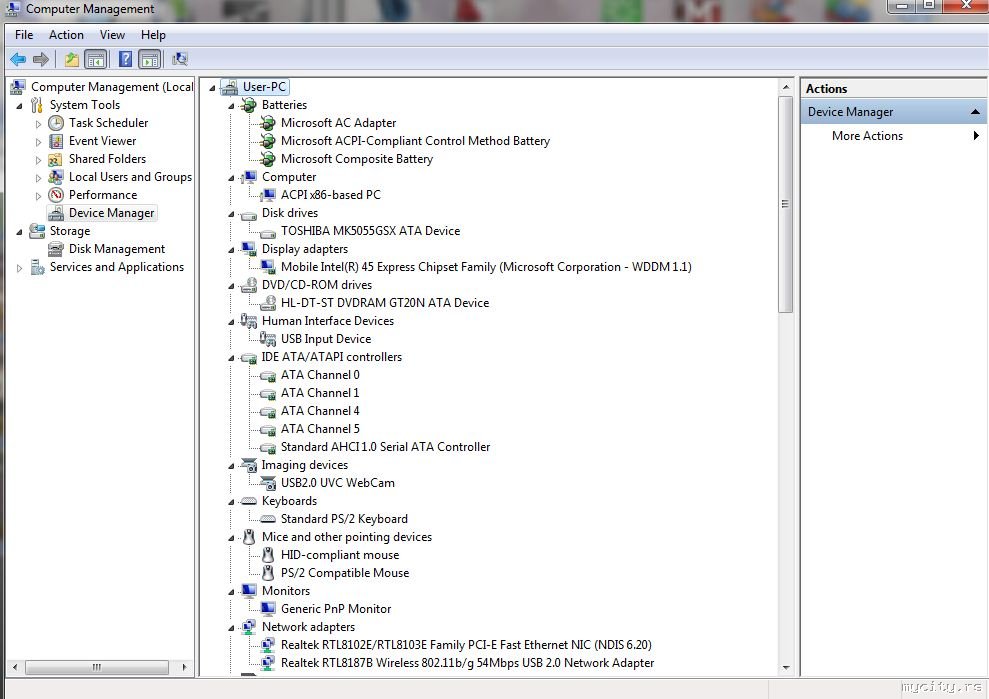The height and width of the screenshot is (699, 989).
Task: Select Device Manager in the console tree
Action: (x=112, y=213)
